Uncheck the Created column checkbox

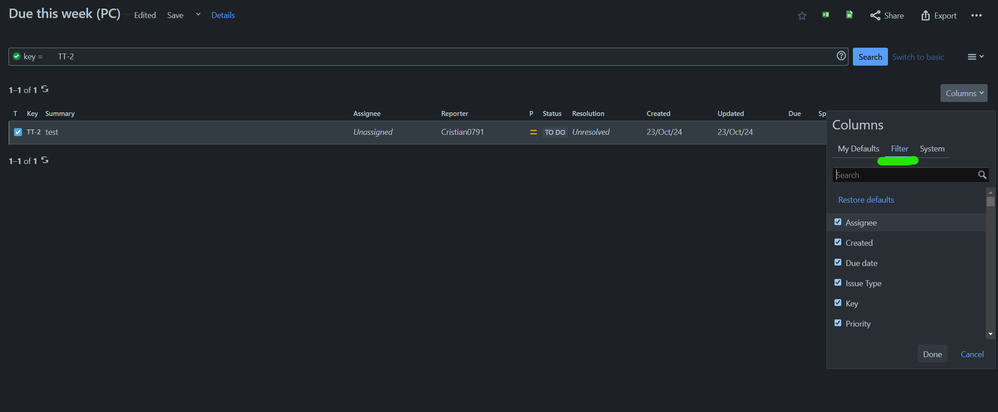pyautogui.click(x=838, y=243)
